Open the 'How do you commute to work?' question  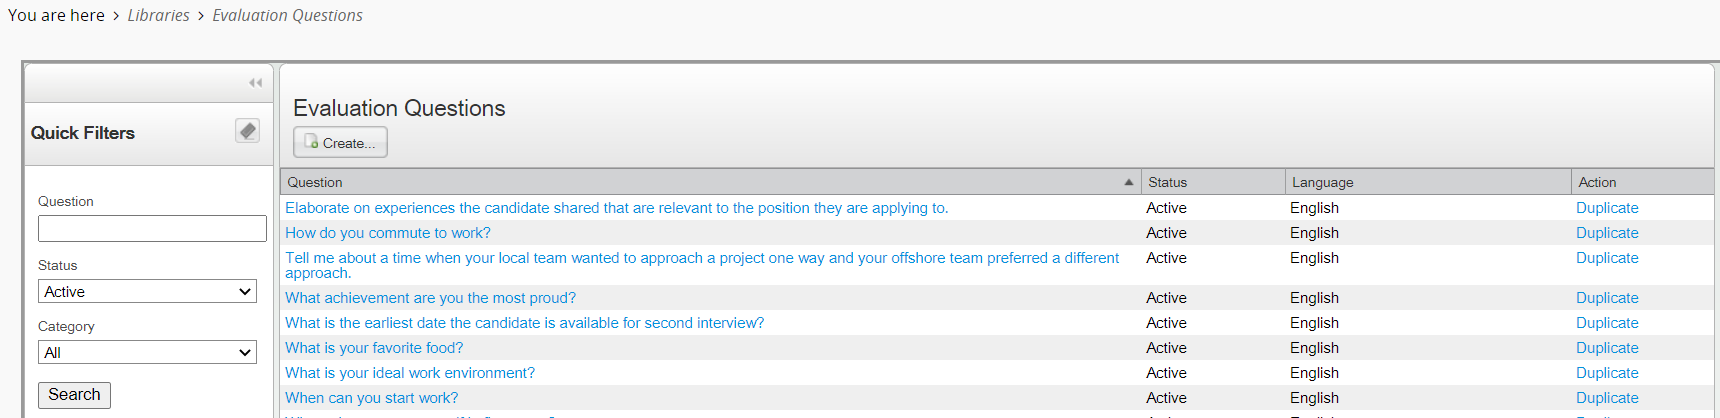pos(388,233)
